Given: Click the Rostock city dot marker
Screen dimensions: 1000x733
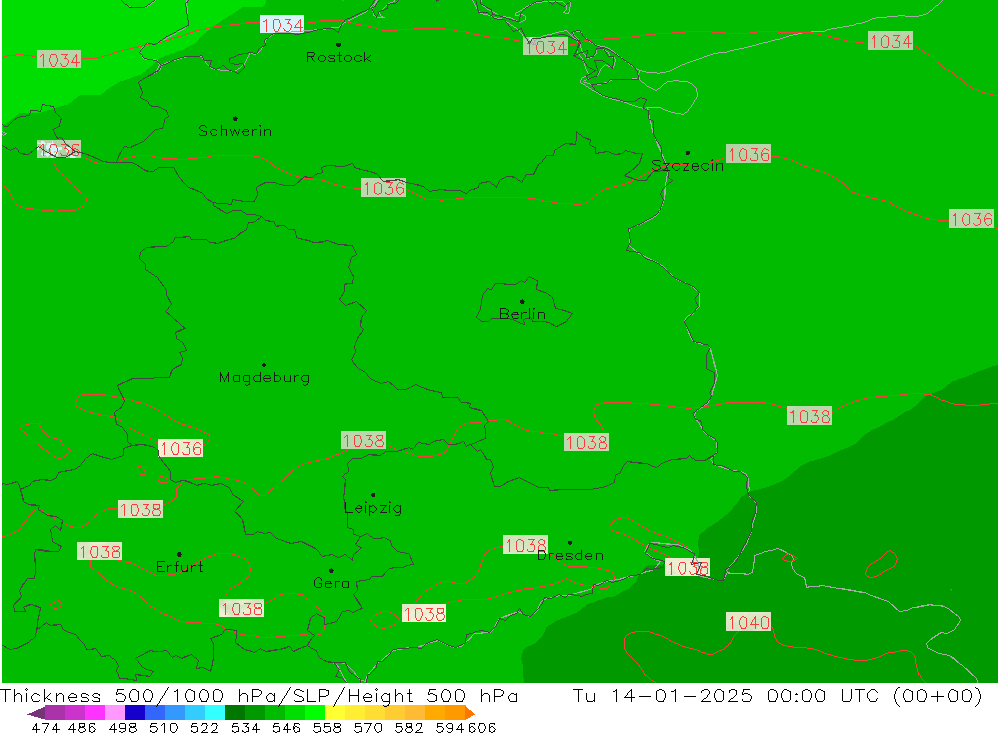Looking at the screenshot, I should [x=338, y=45].
